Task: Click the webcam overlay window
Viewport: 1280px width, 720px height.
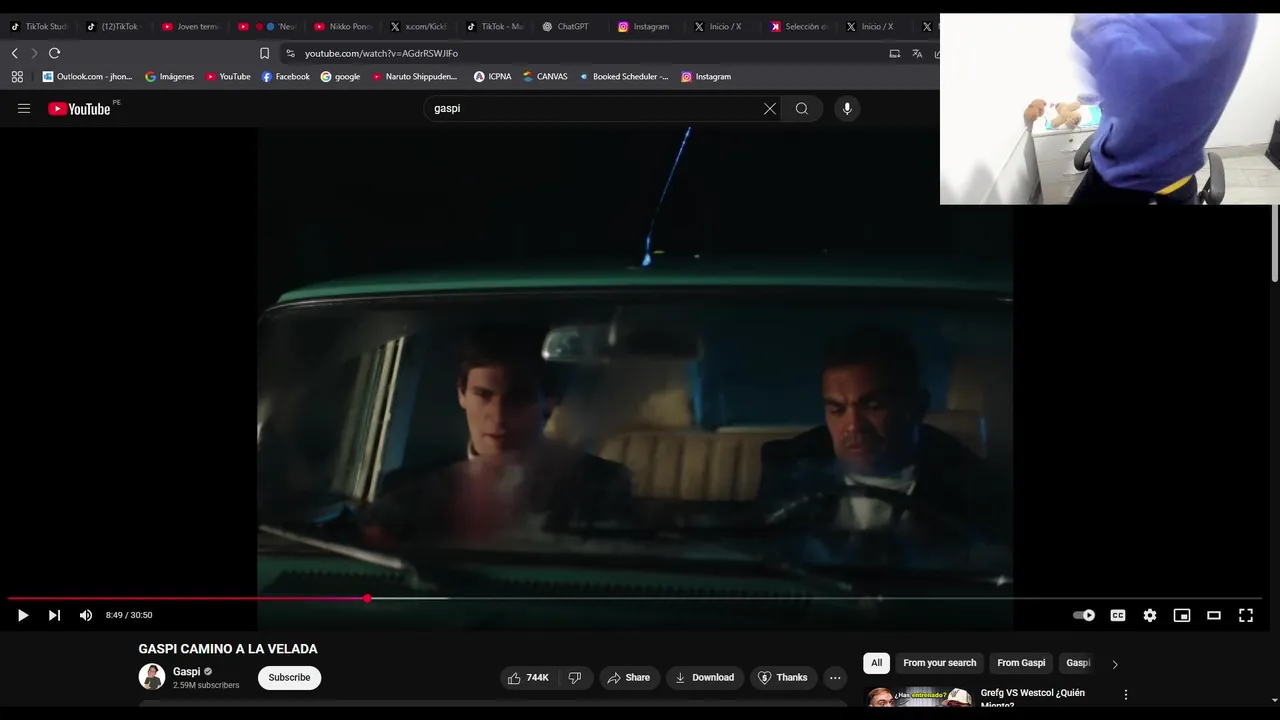Action: pos(1110,109)
